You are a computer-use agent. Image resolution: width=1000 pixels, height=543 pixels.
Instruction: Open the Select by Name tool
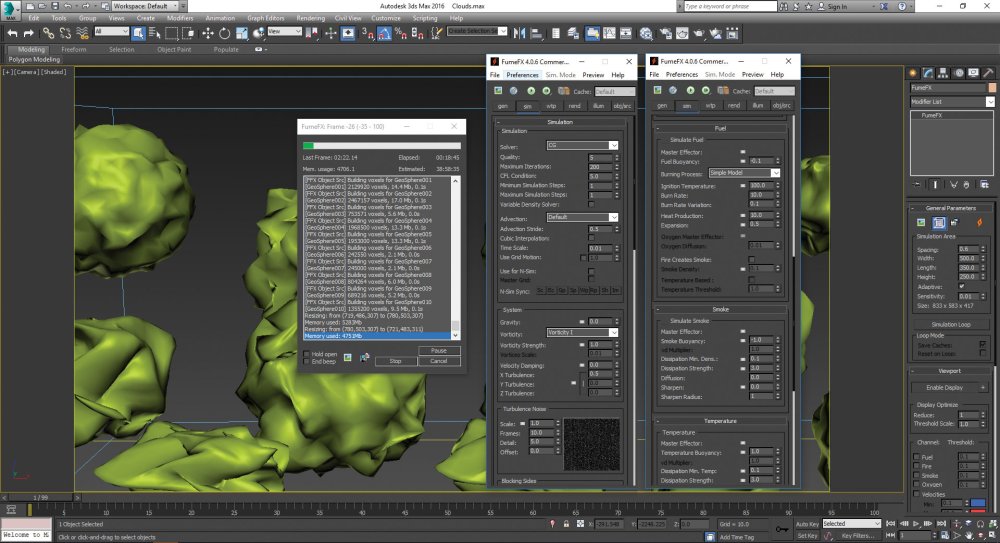pos(154,33)
